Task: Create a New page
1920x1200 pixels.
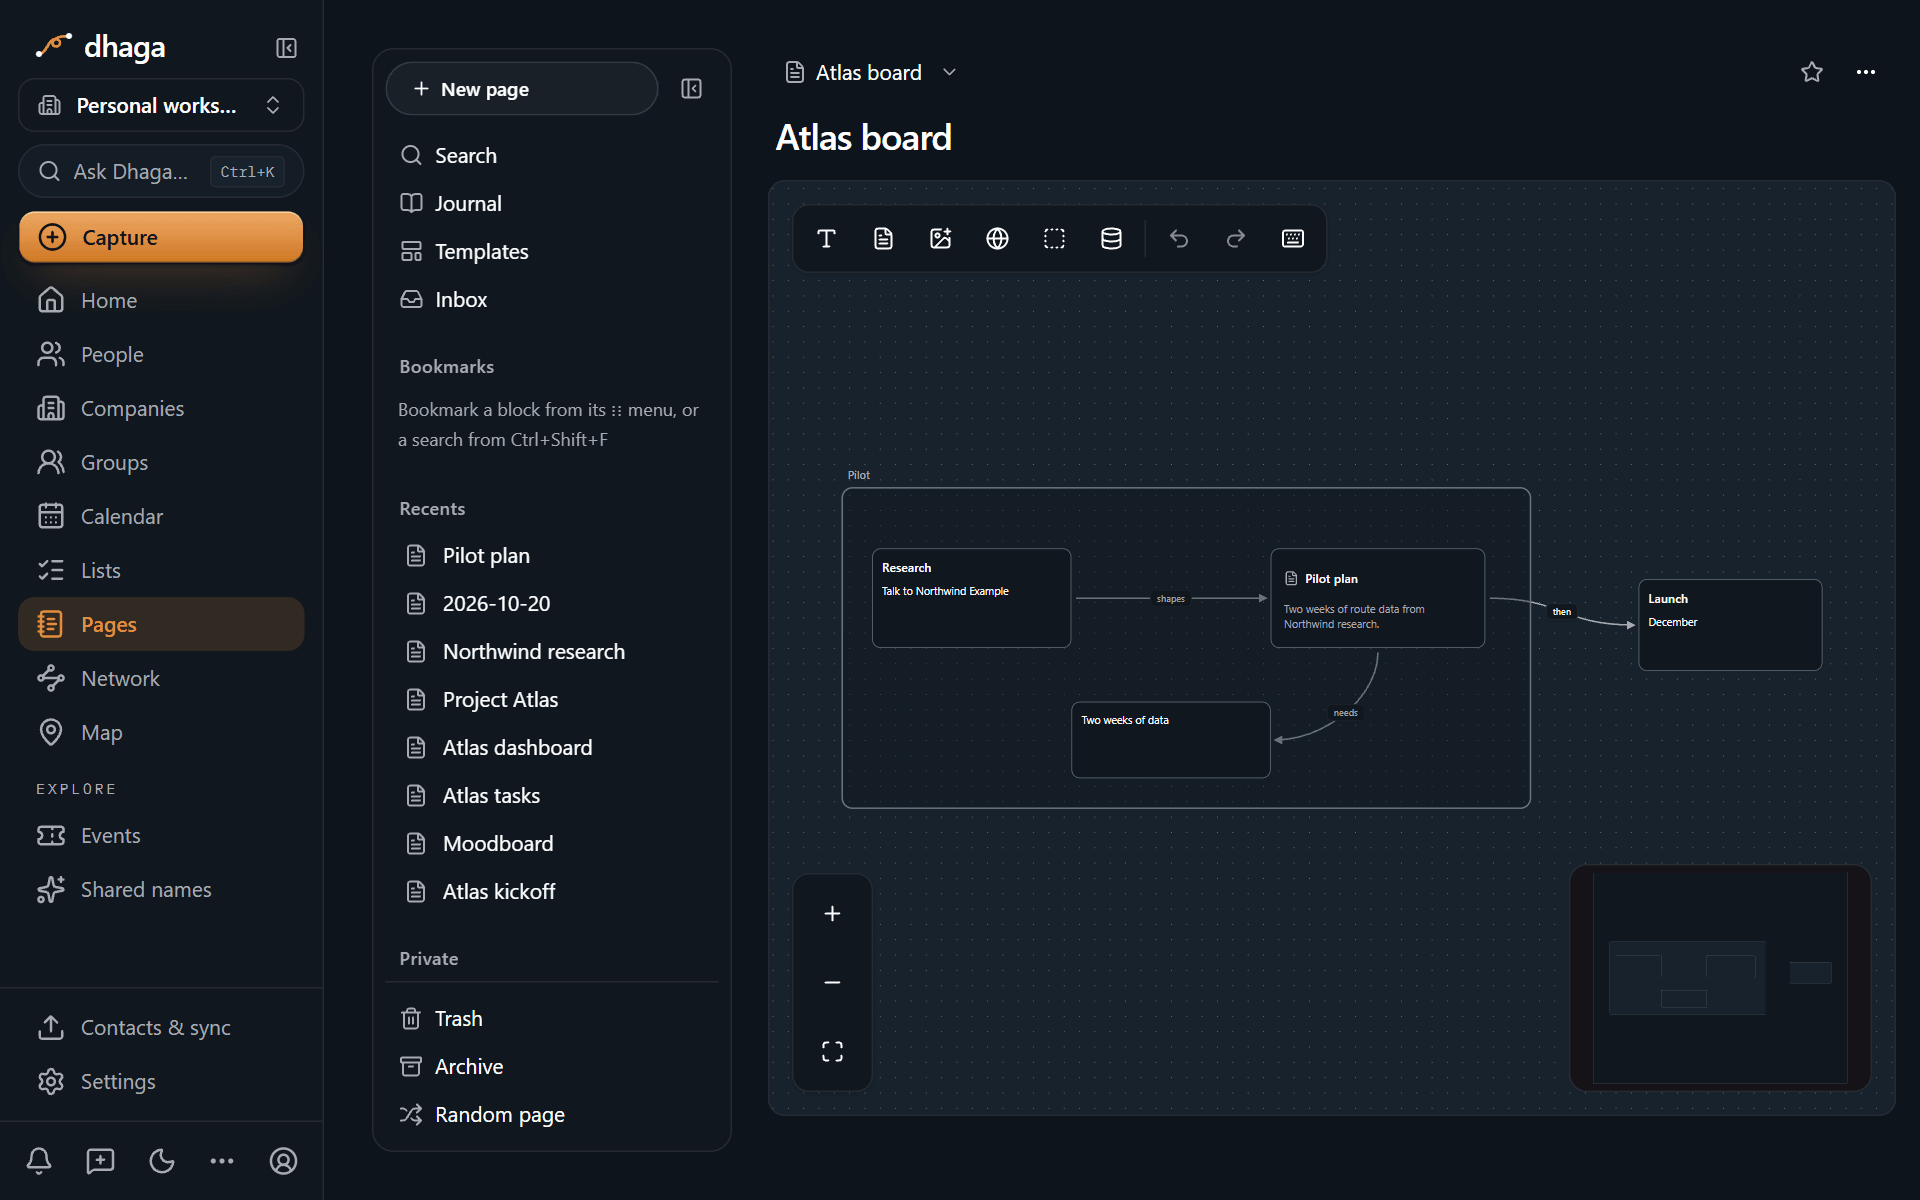Action: click(522, 89)
